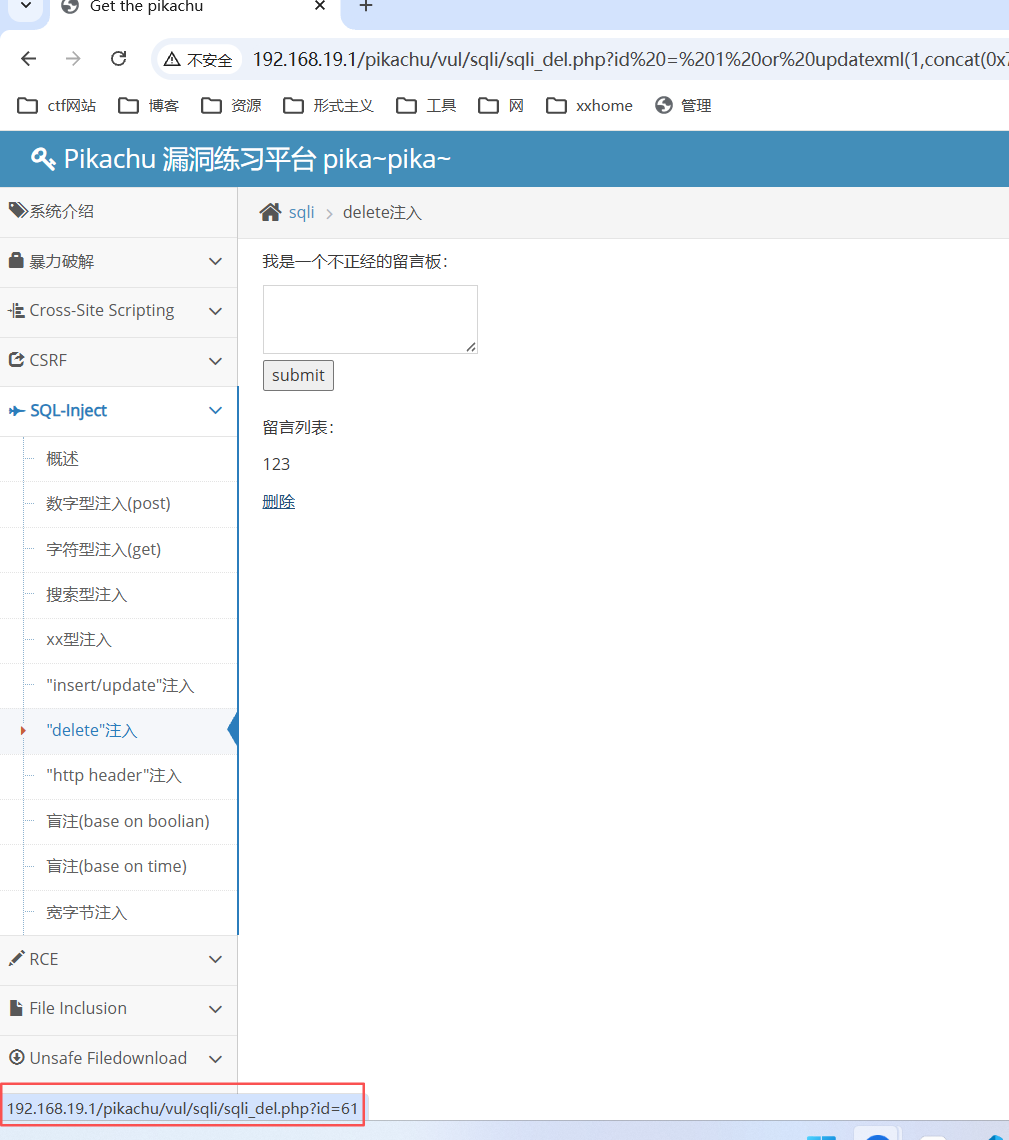Image resolution: width=1009 pixels, height=1140 pixels.
Task: Open the 形式主义 bookmark folder
Action: click(329, 106)
